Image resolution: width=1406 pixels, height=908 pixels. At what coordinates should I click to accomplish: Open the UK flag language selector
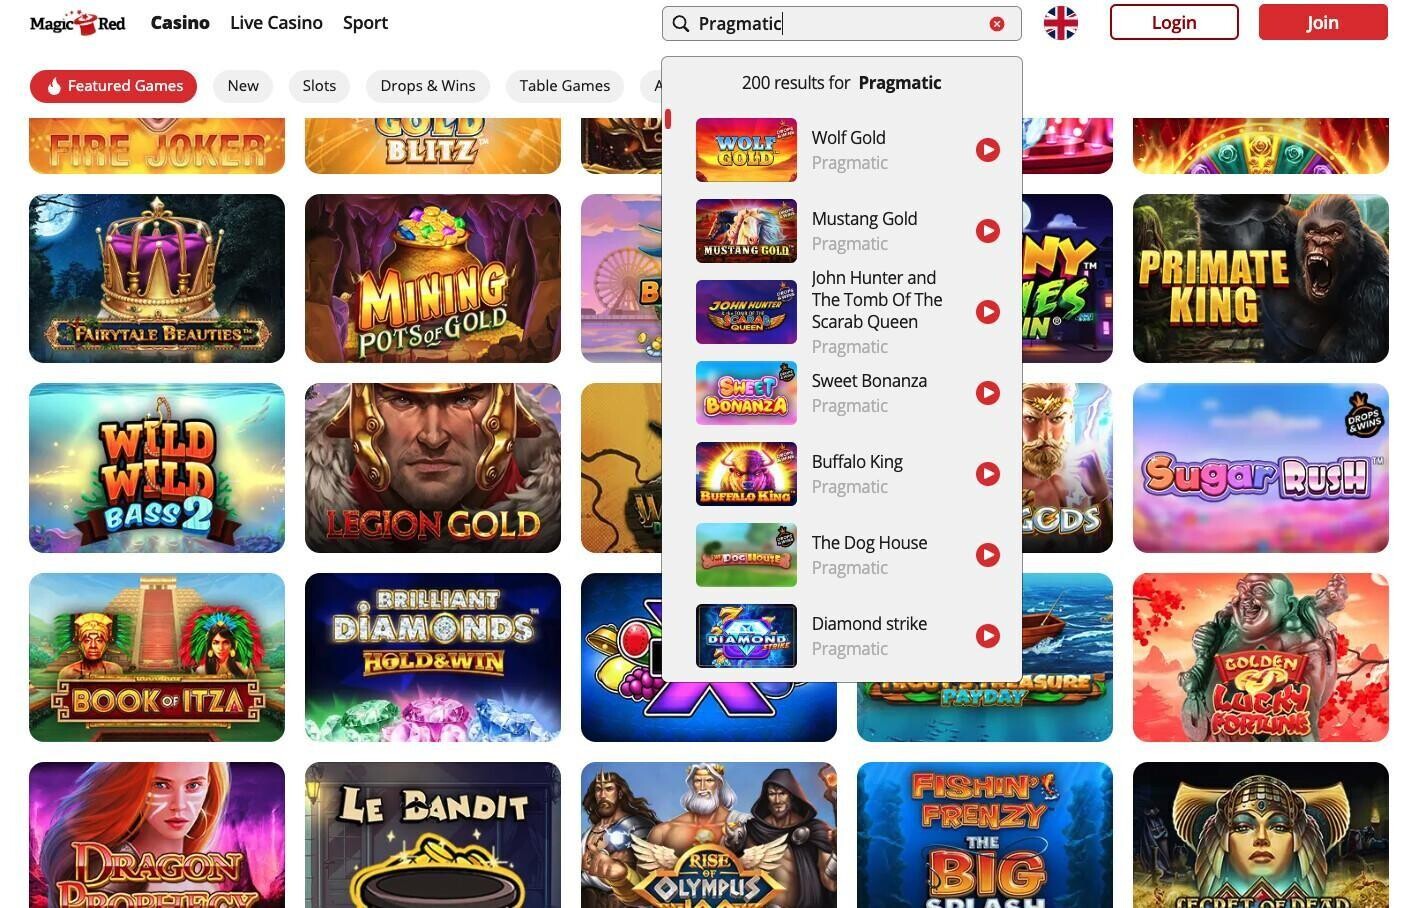click(x=1061, y=23)
